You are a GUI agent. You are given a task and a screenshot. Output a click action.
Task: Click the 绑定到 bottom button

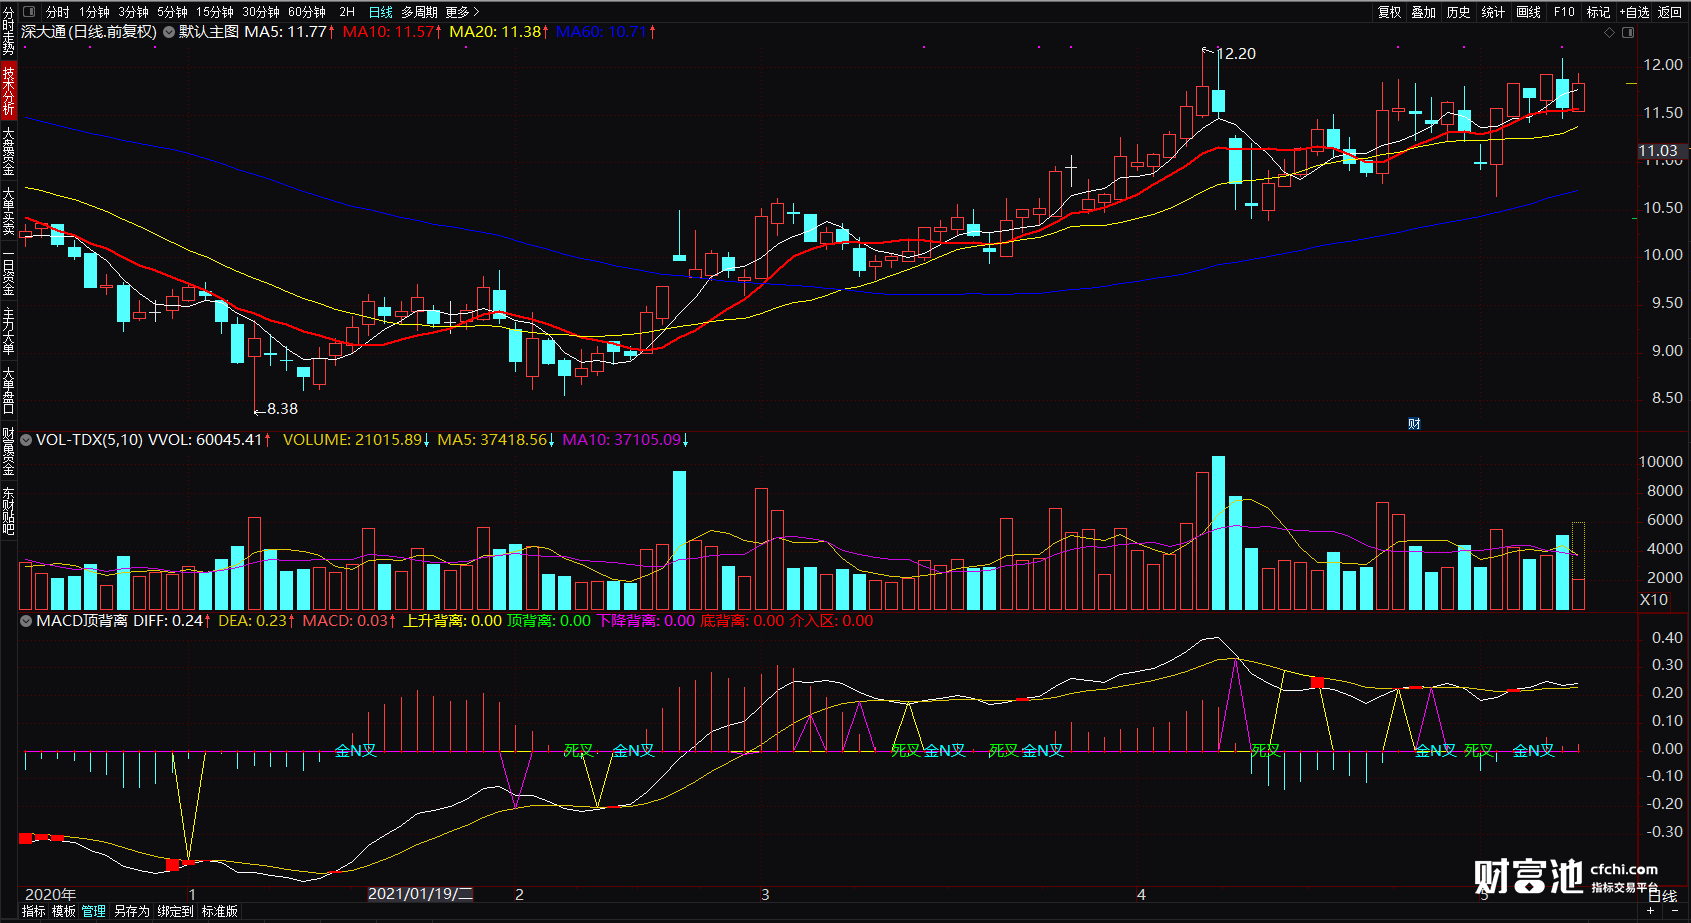click(175, 911)
